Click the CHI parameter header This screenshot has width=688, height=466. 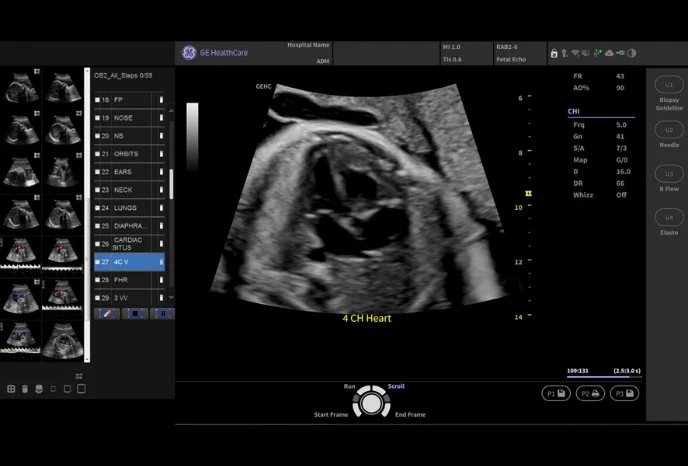pyautogui.click(x=573, y=112)
